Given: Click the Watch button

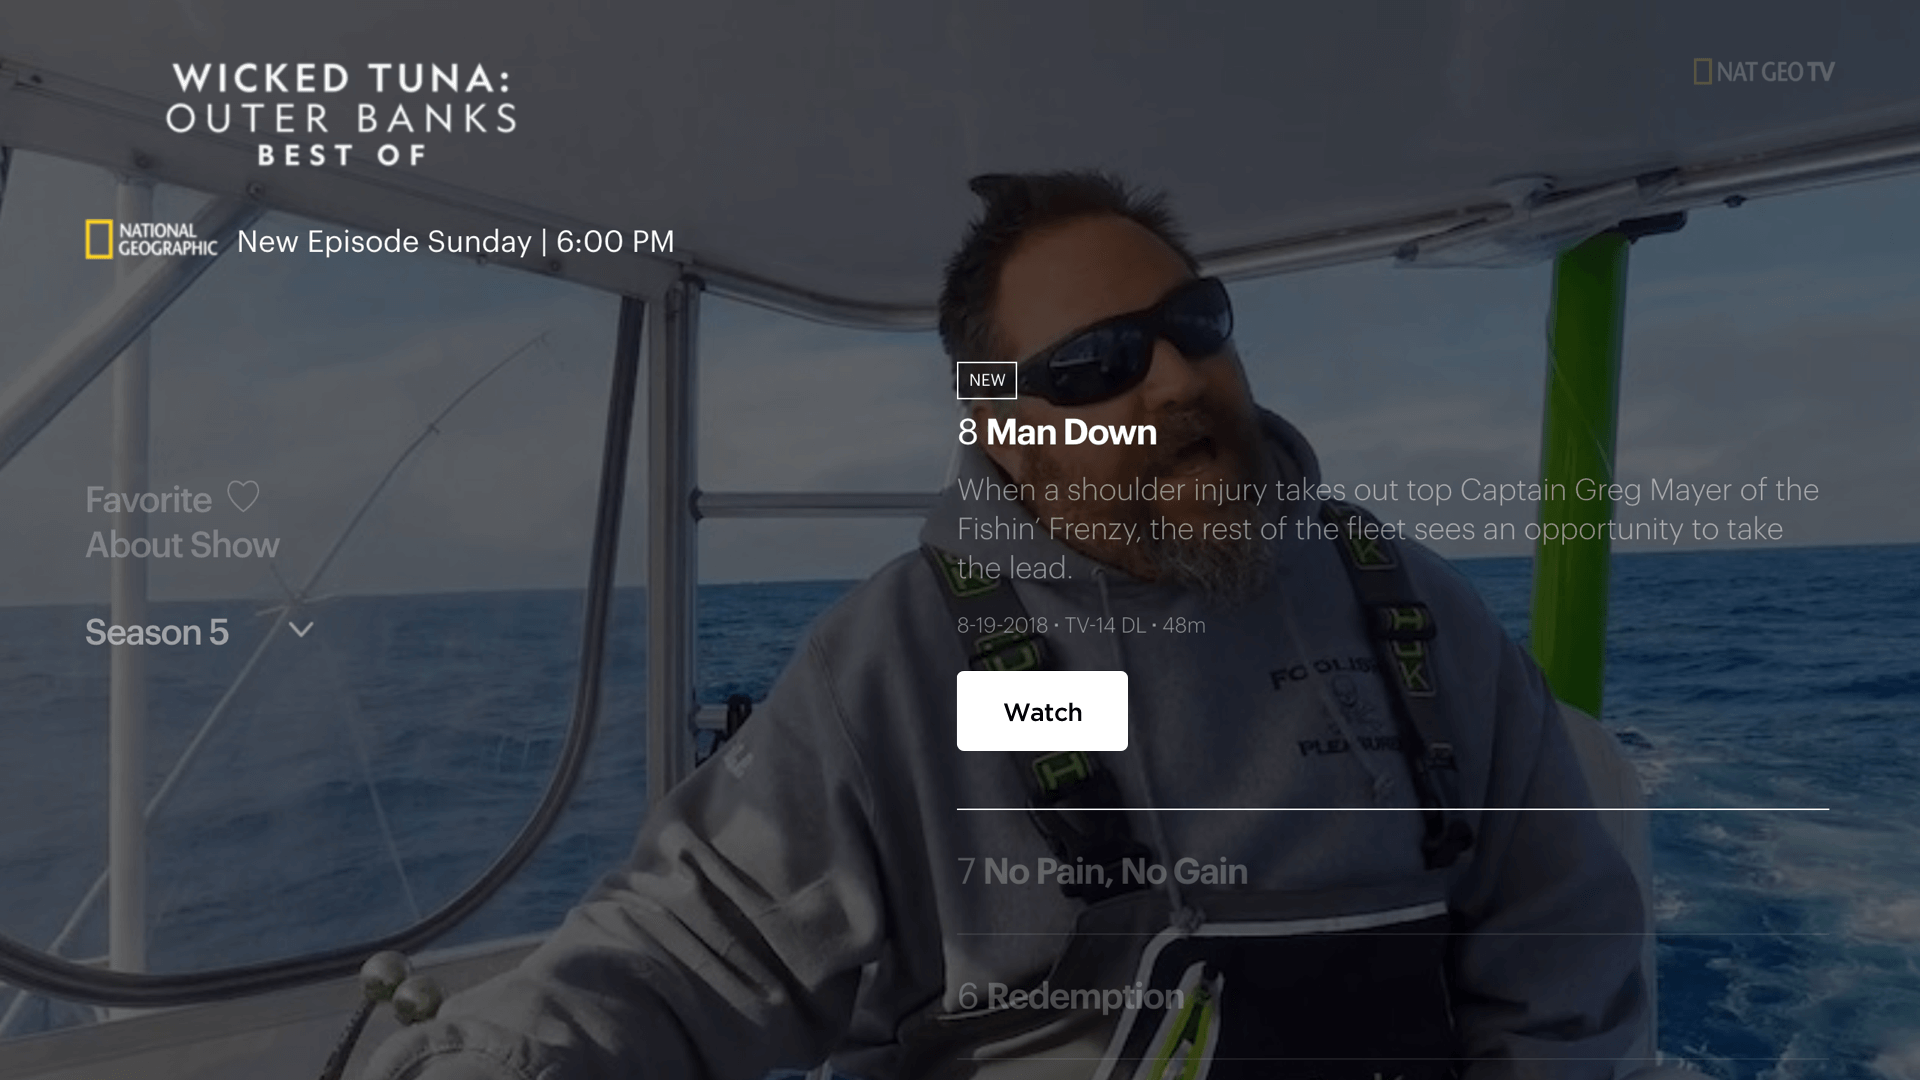Looking at the screenshot, I should (1042, 711).
